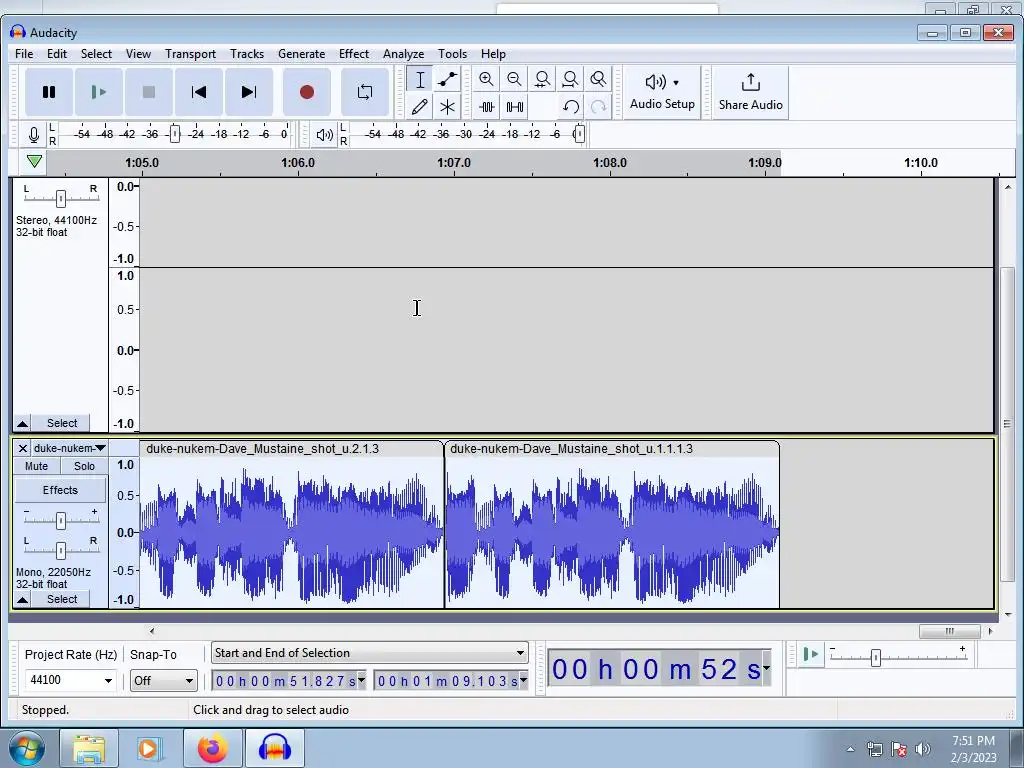This screenshot has width=1024, height=768.
Task: Open selection end time format arrow
Action: 523,680
